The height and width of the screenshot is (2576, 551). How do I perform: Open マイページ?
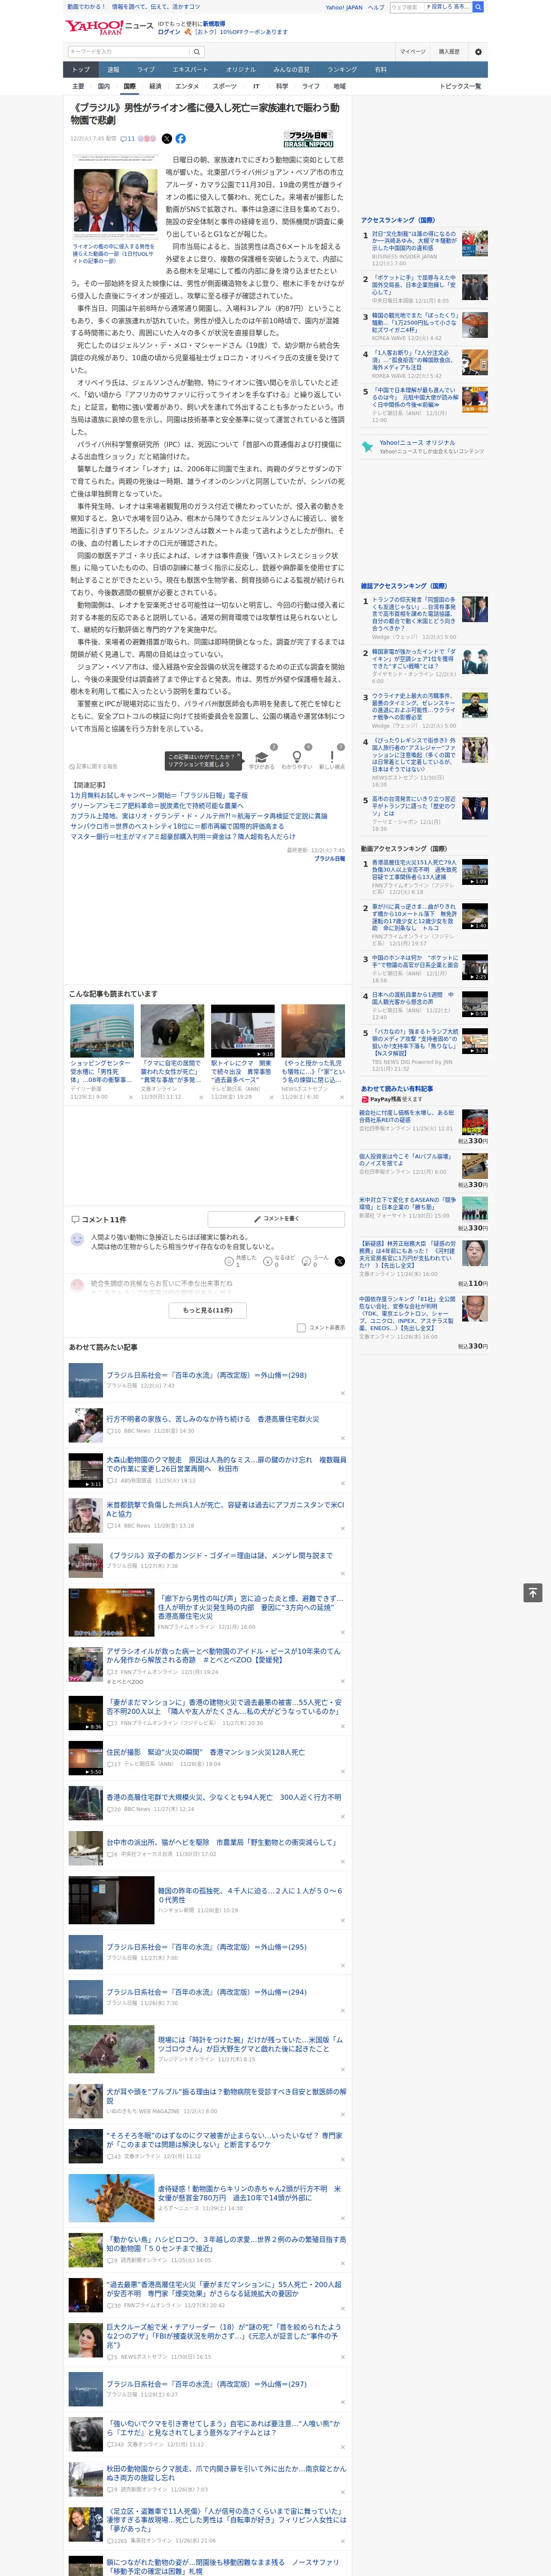[413, 52]
